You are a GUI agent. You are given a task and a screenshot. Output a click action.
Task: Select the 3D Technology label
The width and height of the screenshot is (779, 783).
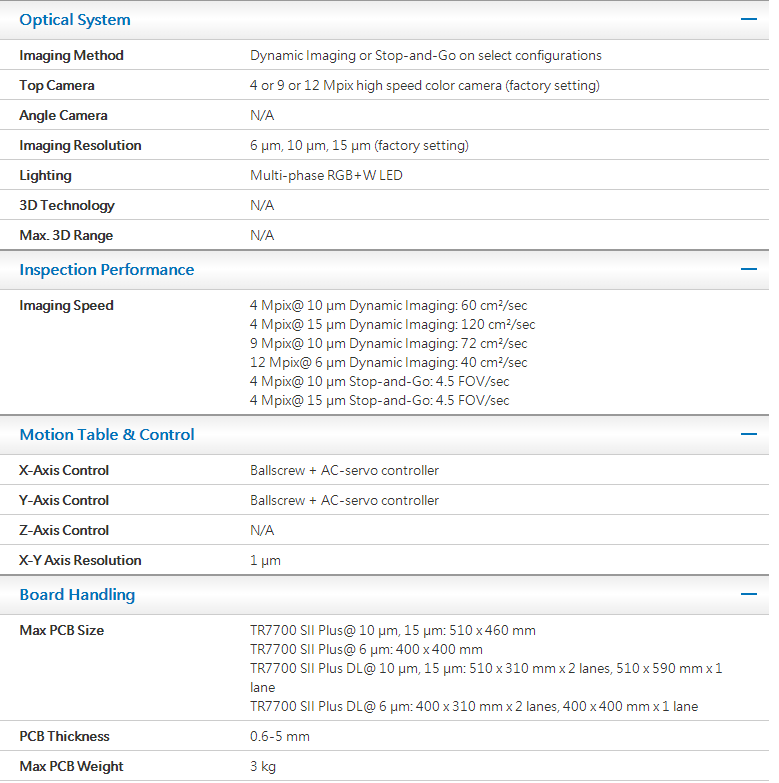point(67,205)
